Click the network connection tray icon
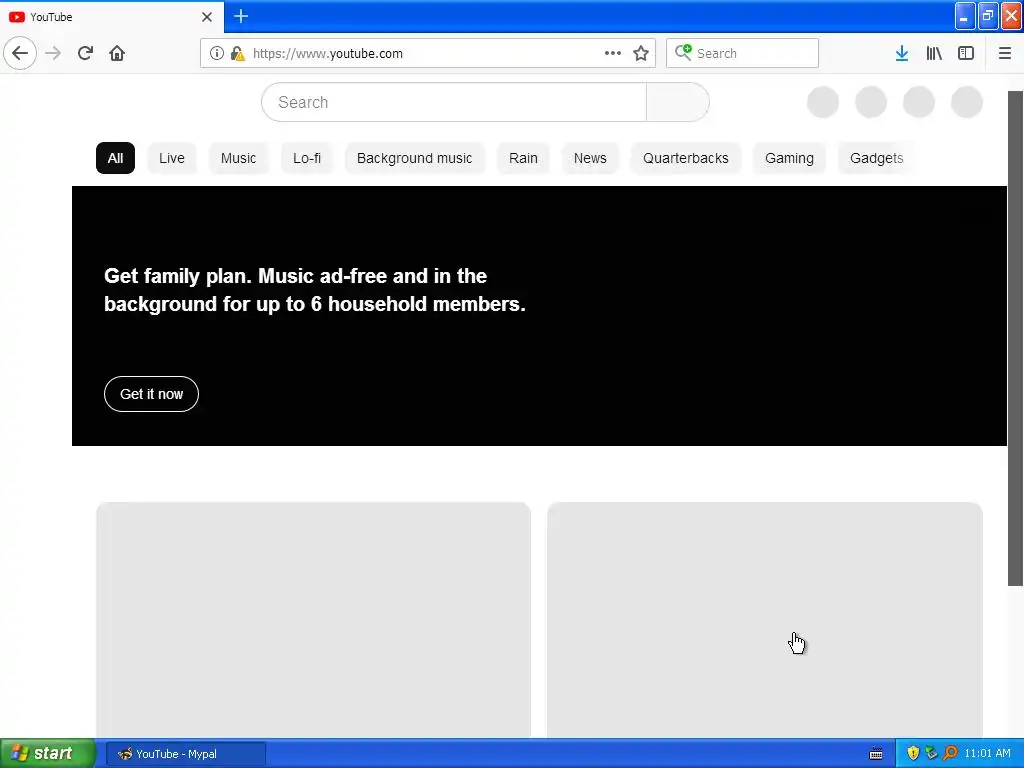The height and width of the screenshot is (768, 1024). point(931,754)
